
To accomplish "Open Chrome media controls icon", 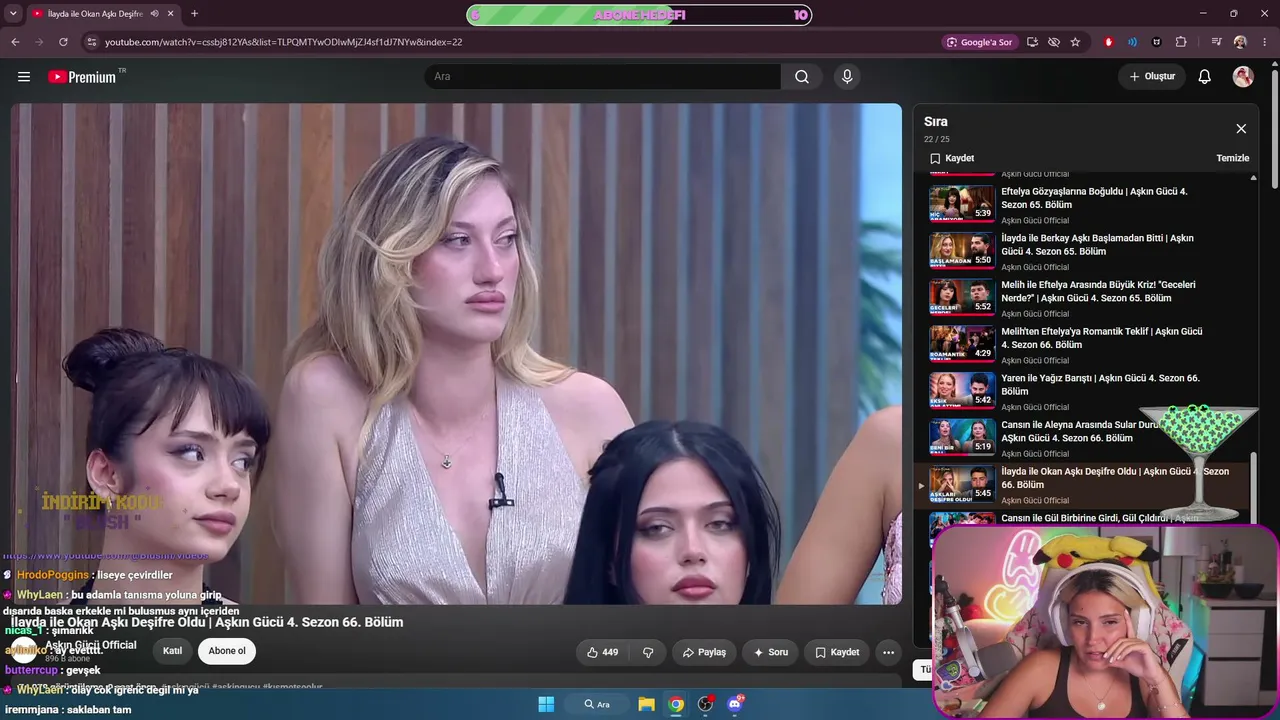I will pos(1216,42).
